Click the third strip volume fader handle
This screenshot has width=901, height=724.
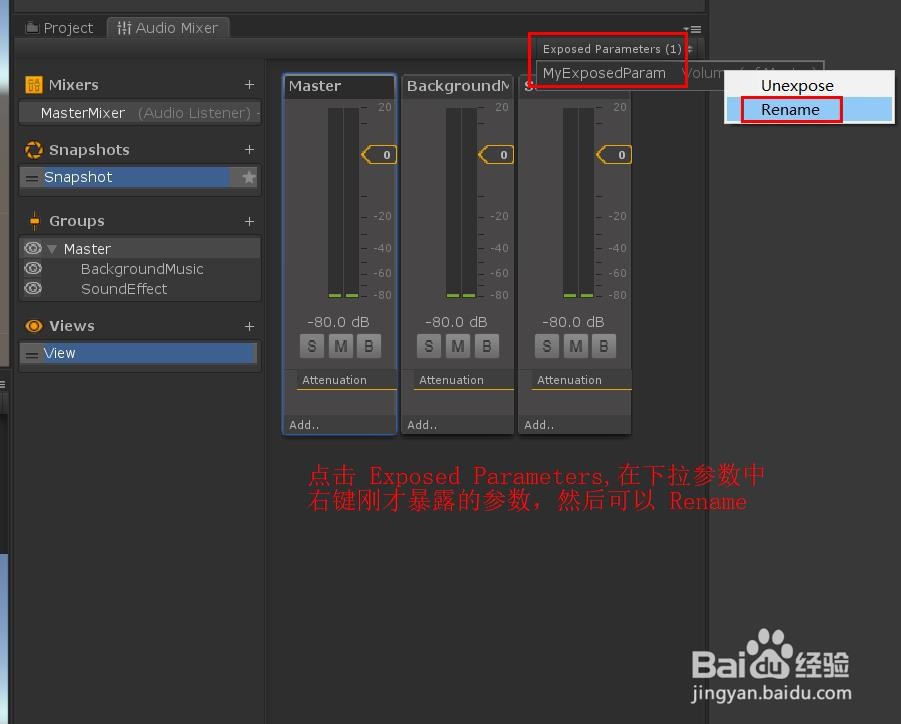click(614, 155)
